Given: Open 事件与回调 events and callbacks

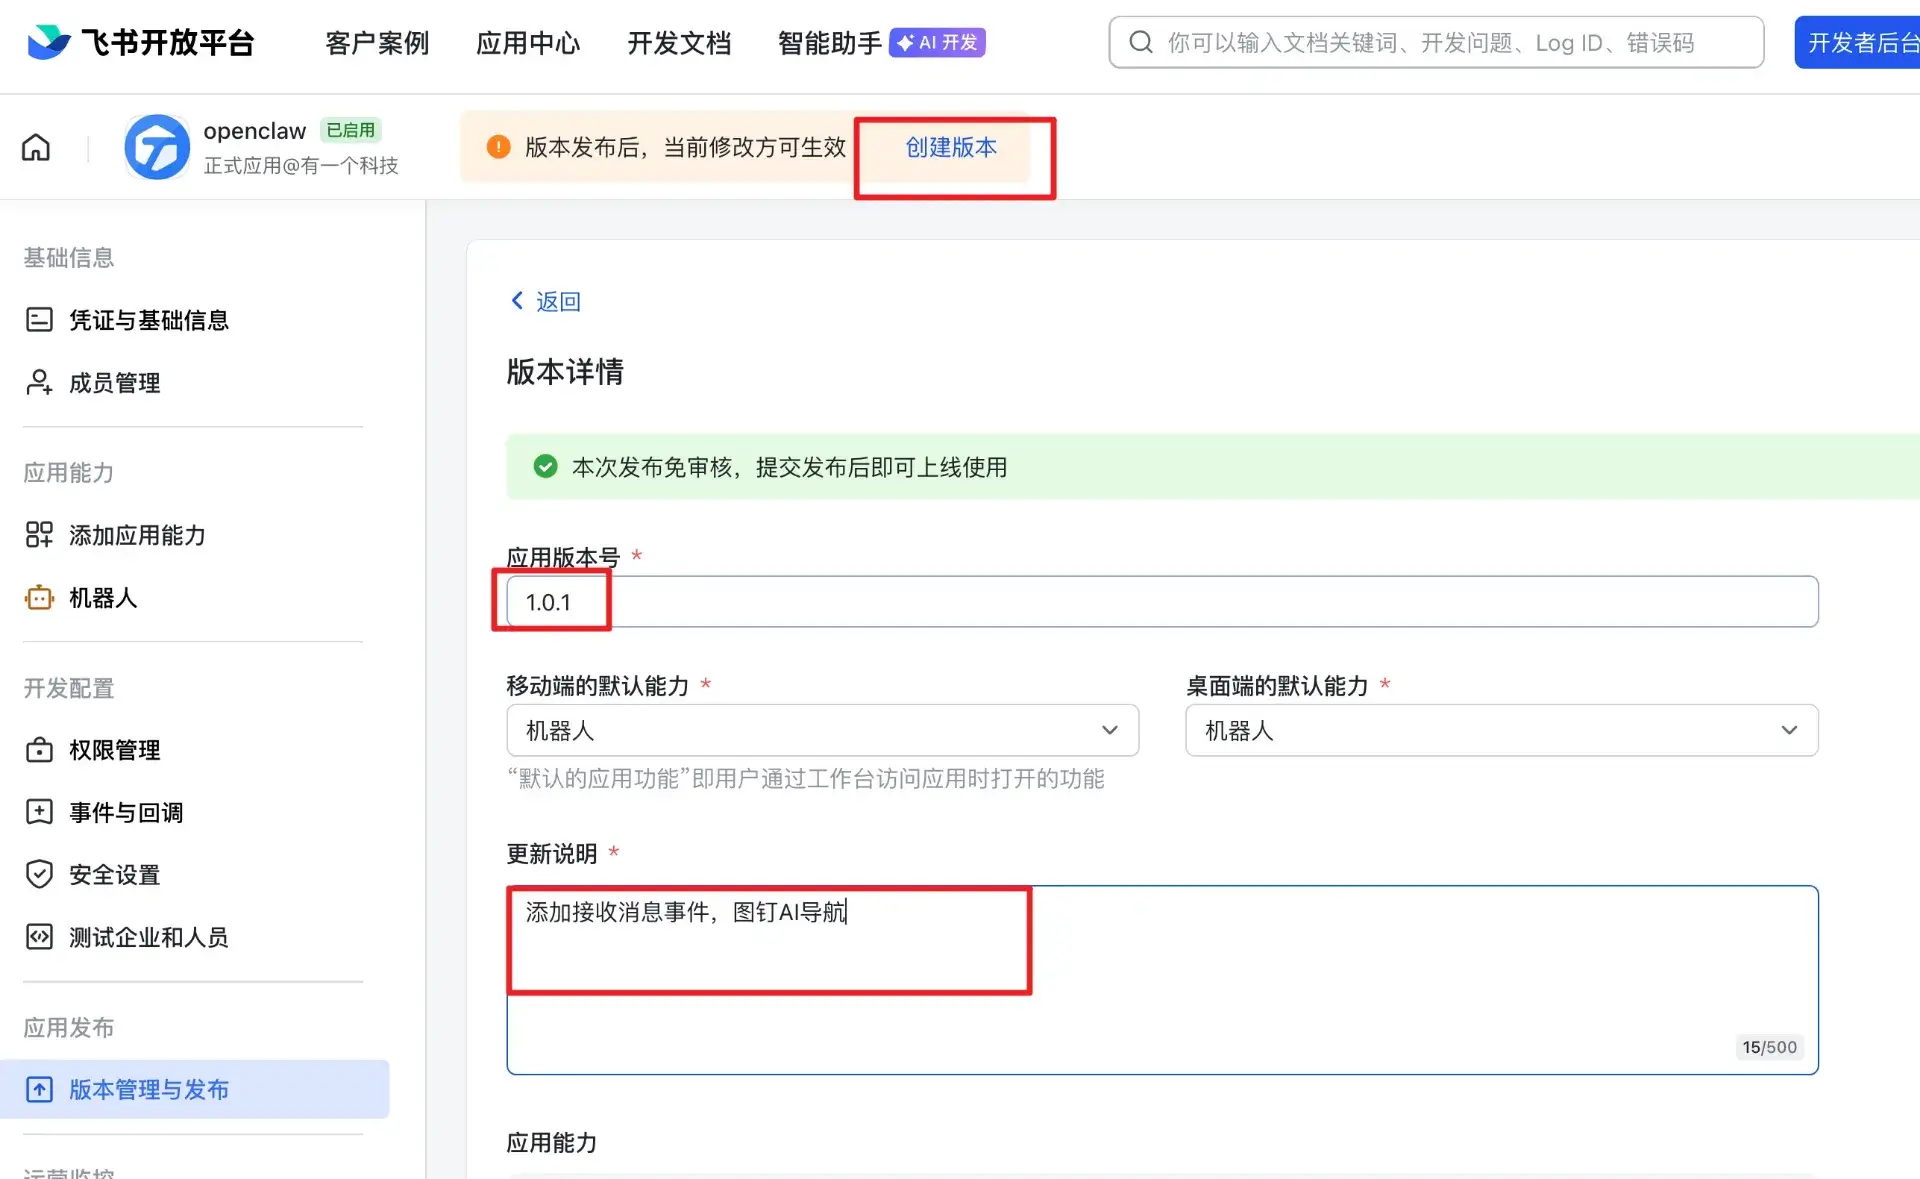Looking at the screenshot, I should point(126,812).
